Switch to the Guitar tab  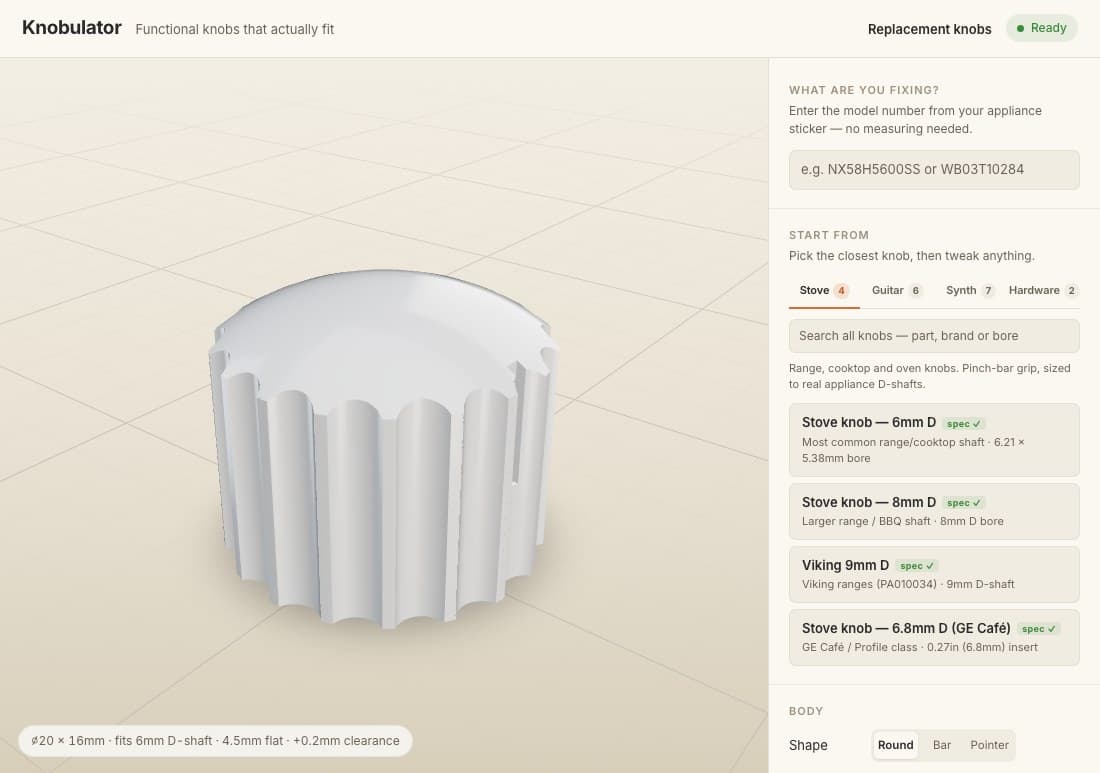point(897,290)
